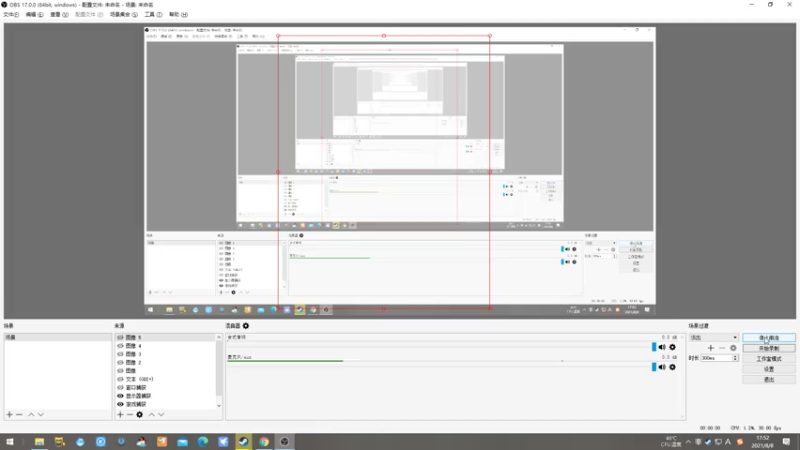Toggle visibility of 图像 5 source
The image size is (800, 450).
(120, 337)
